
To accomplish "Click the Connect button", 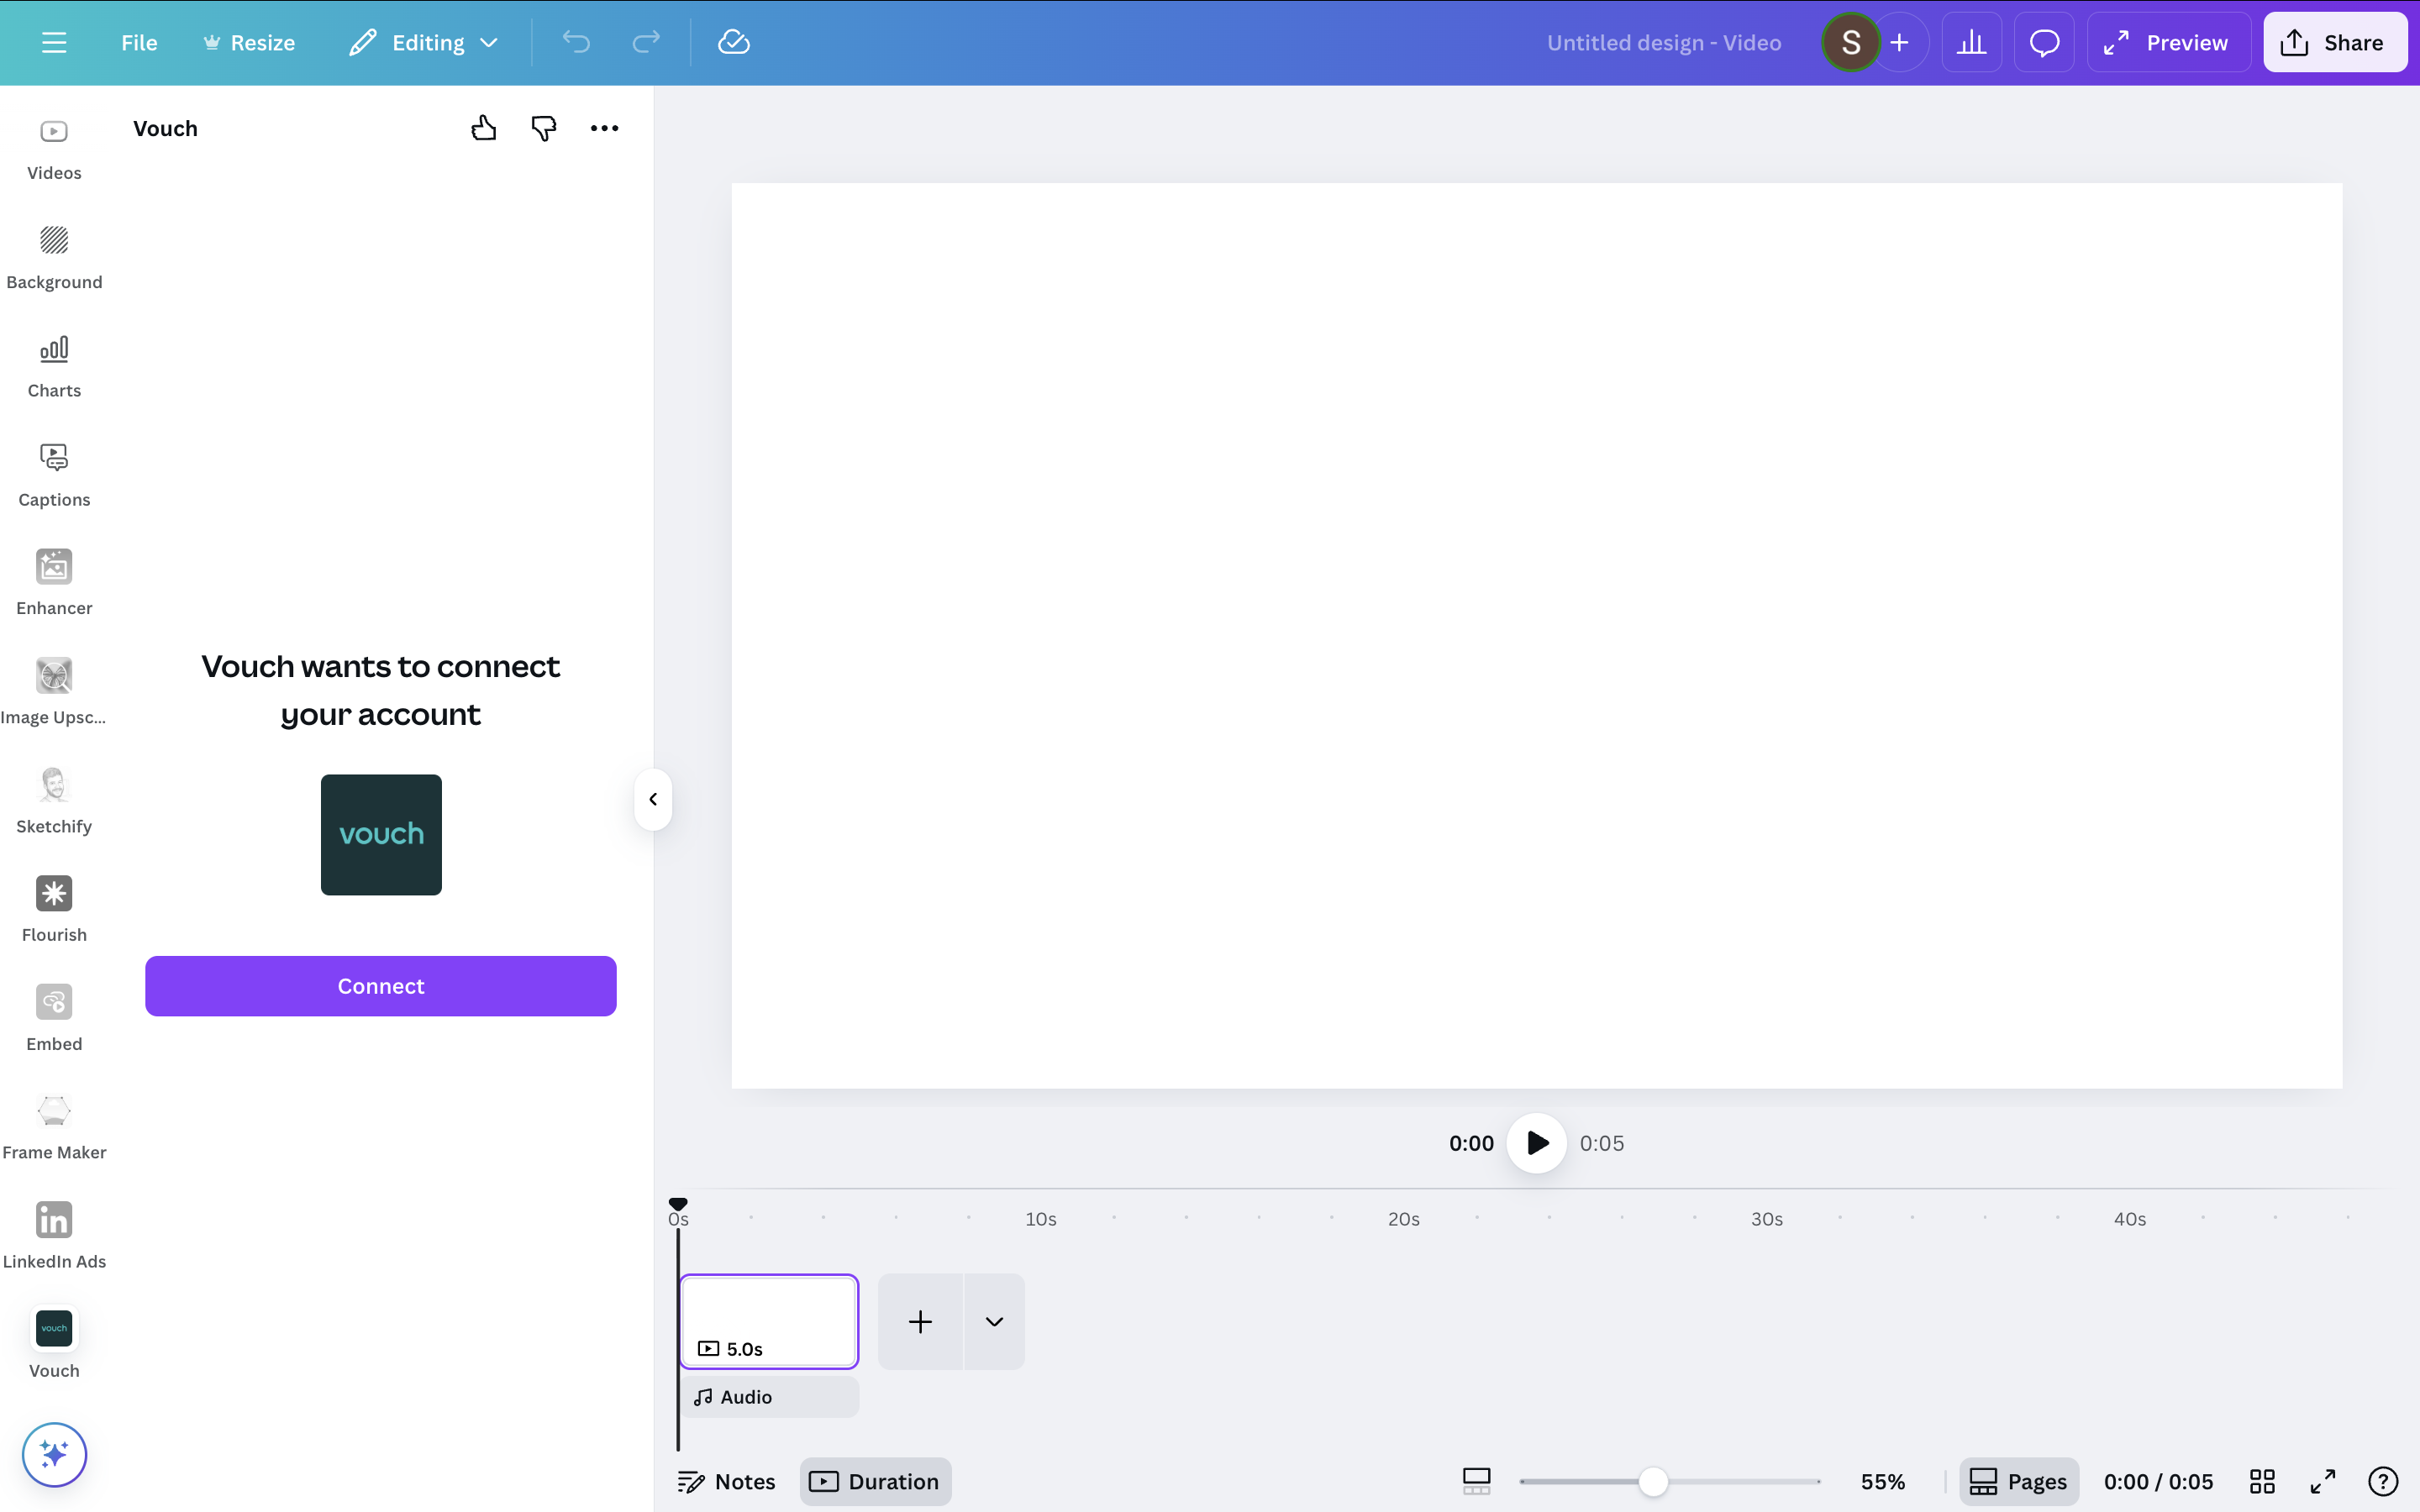I will (381, 986).
